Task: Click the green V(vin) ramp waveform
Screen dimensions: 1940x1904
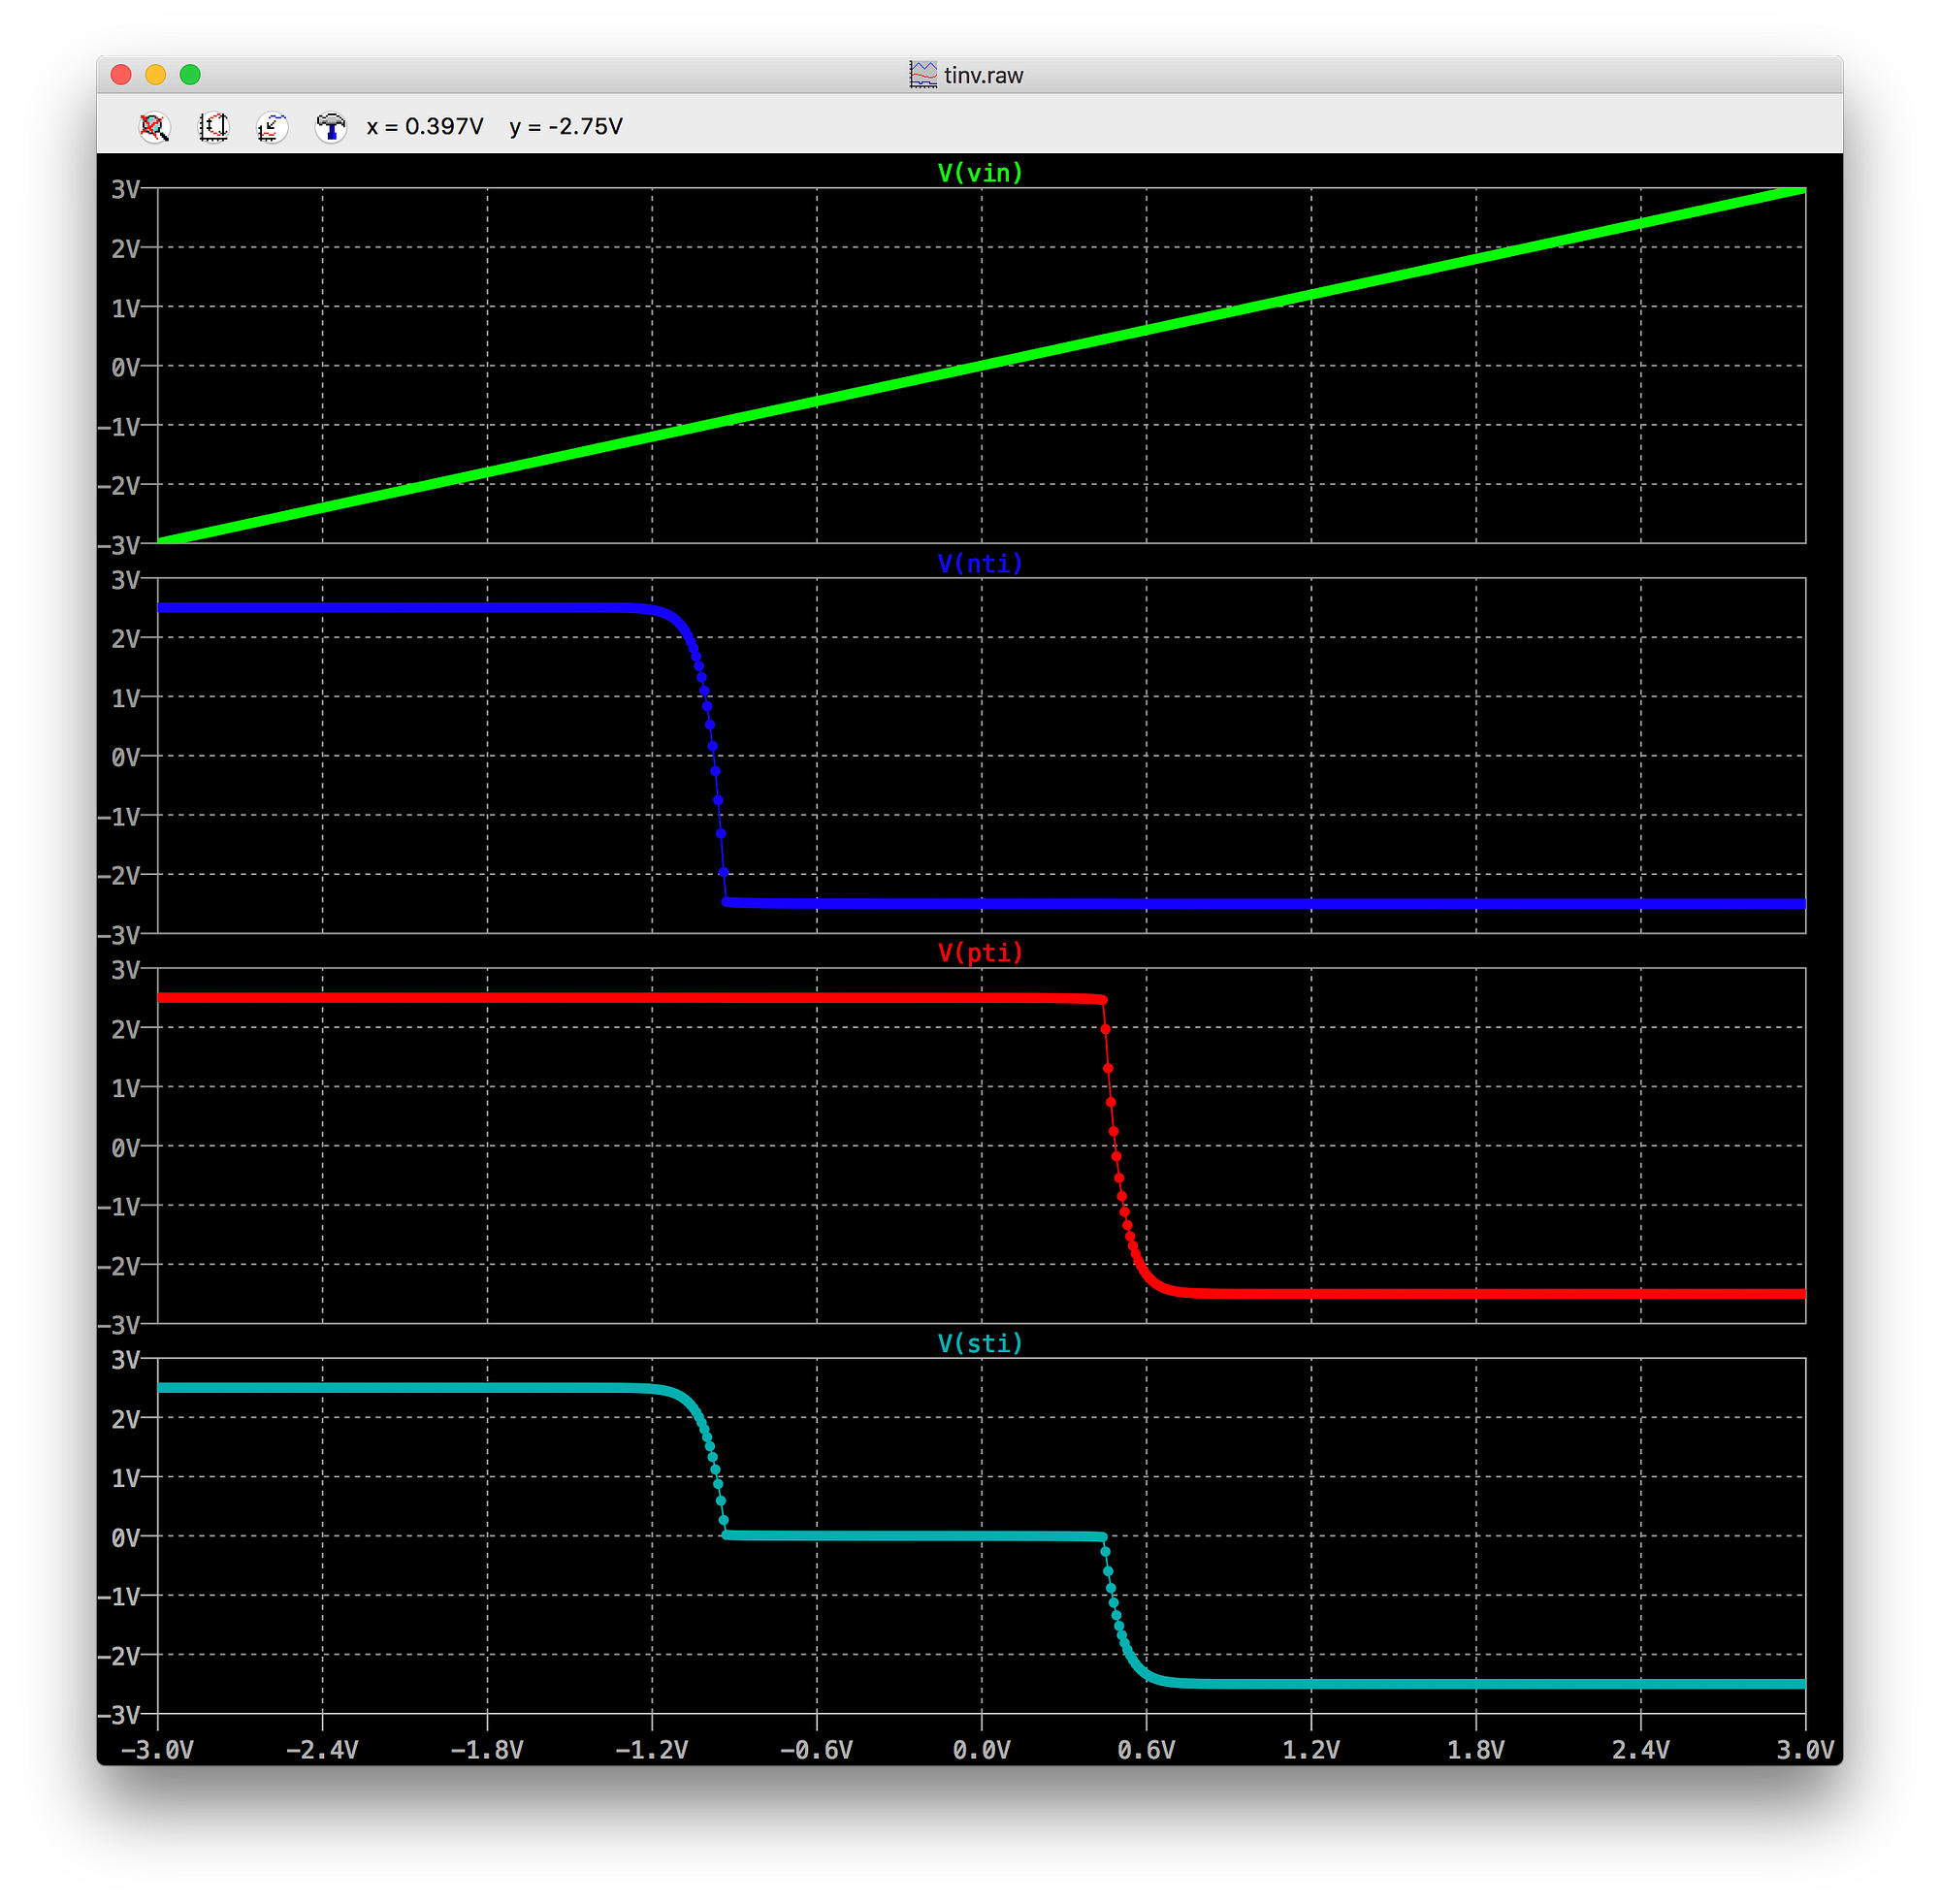Action: pos(981,366)
